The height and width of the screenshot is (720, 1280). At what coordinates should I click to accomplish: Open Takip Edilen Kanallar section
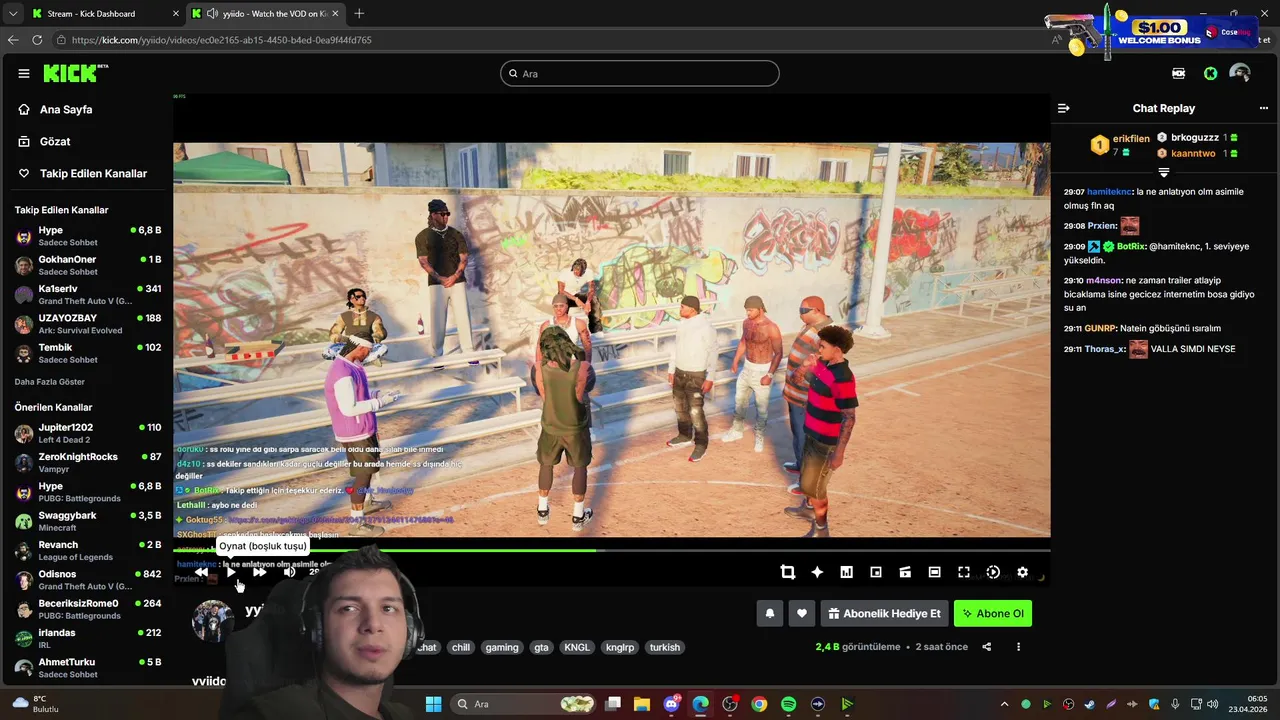(93, 173)
